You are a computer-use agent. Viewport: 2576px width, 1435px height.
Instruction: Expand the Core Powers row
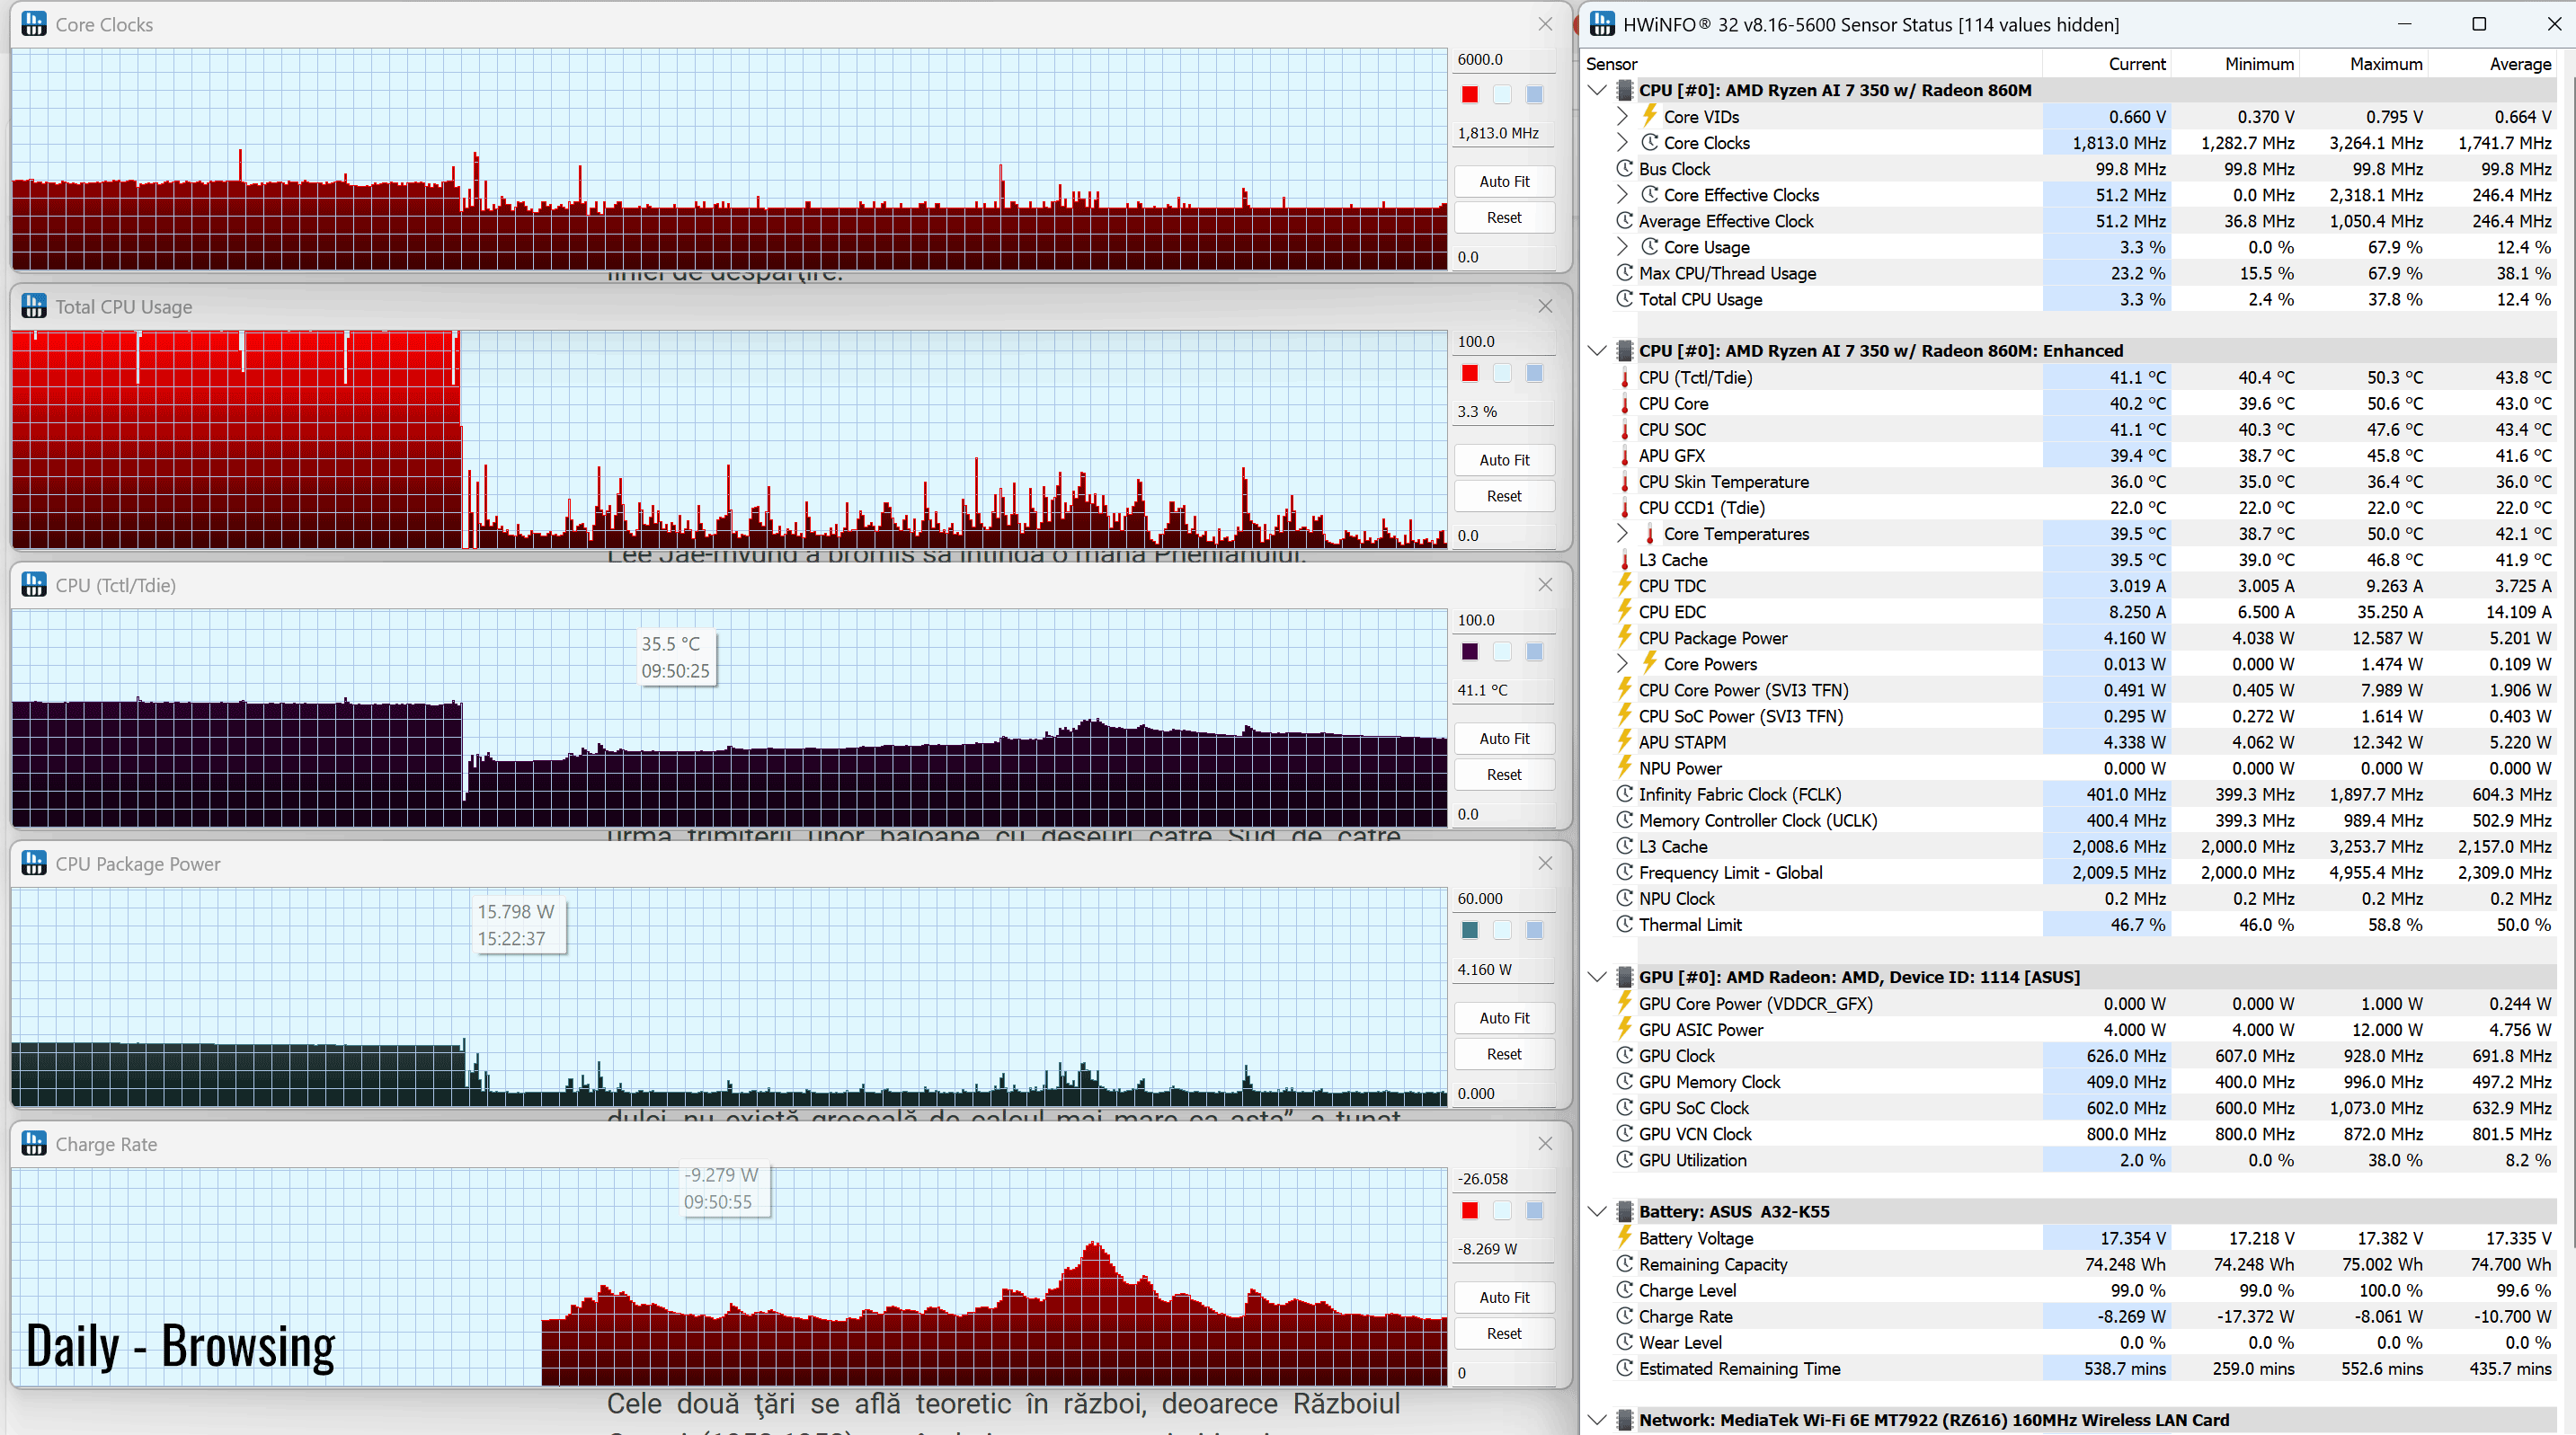coord(1622,663)
